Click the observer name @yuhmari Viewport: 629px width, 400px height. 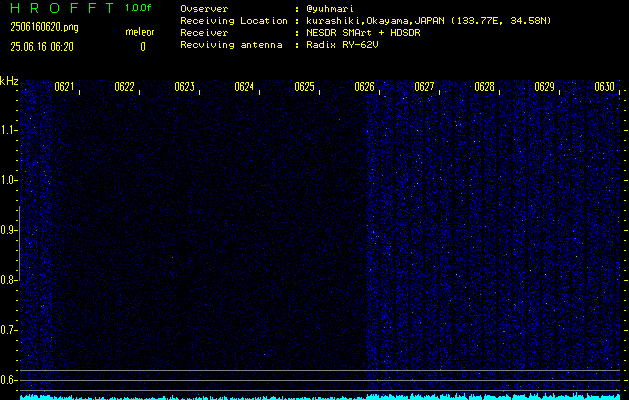330,9
